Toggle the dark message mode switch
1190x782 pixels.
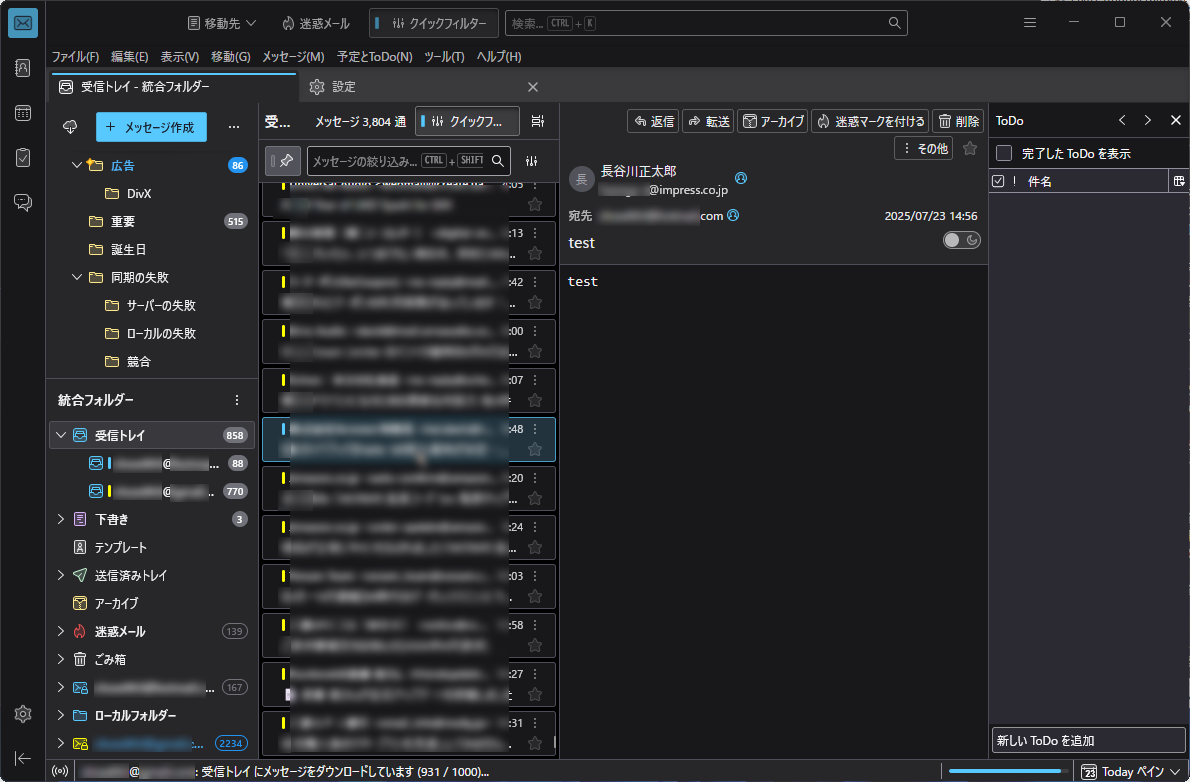(x=961, y=240)
